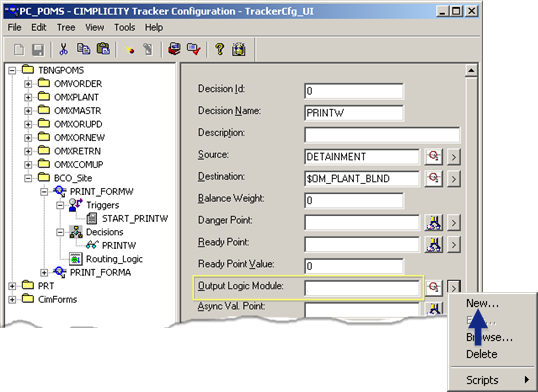Click popup arrow next to Output Logic Module

pos(454,288)
